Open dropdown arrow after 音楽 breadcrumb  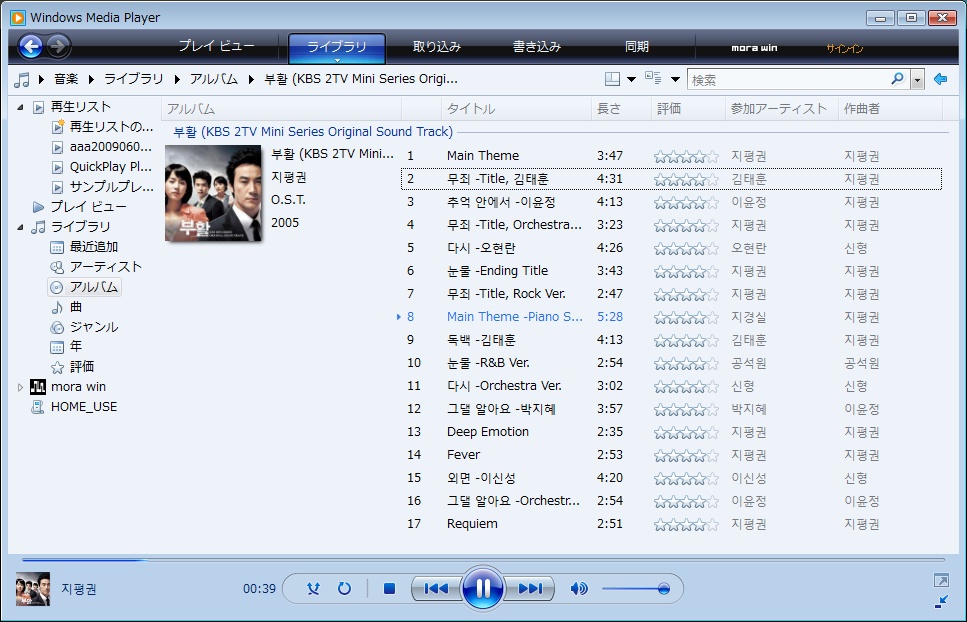tap(91, 79)
